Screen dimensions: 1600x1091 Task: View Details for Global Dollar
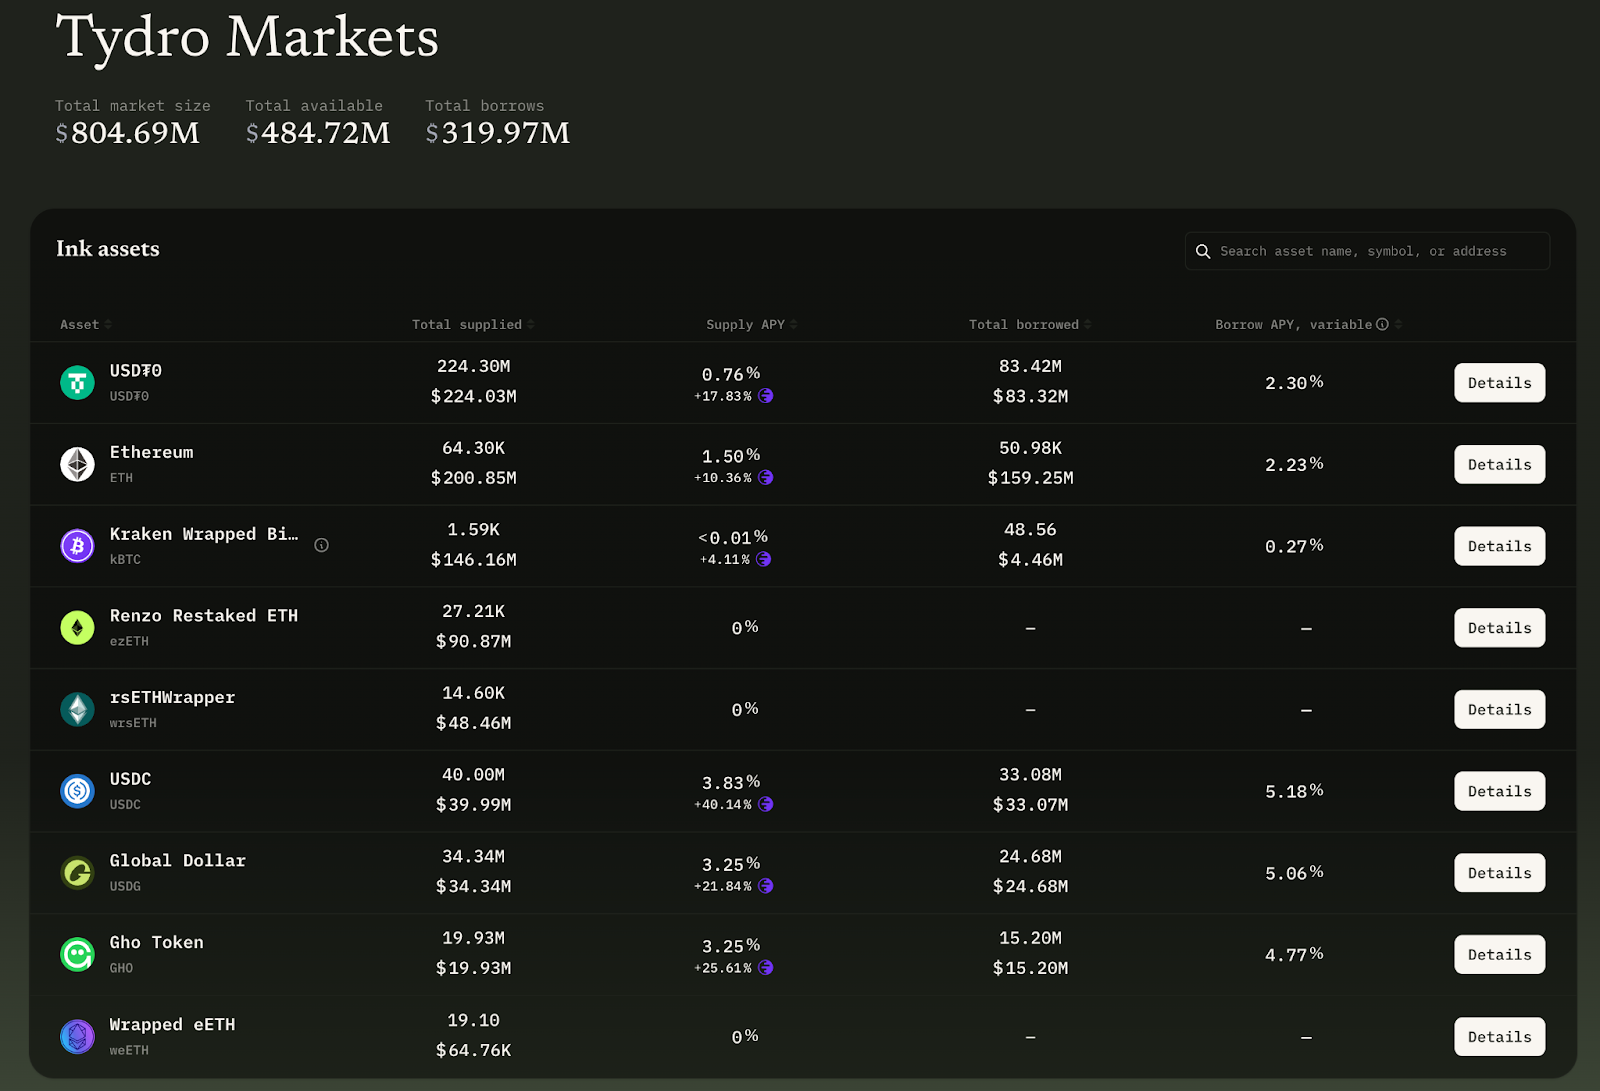pyautogui.click(x=1499, y=873)
